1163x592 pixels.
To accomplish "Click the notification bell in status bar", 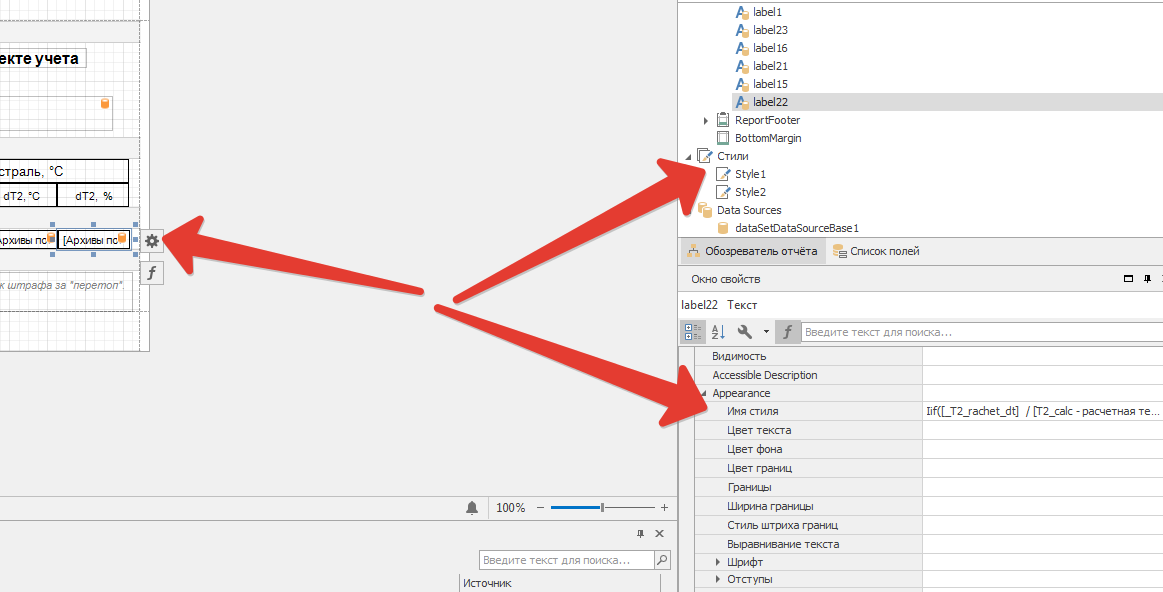I will (x=472, y=508).
